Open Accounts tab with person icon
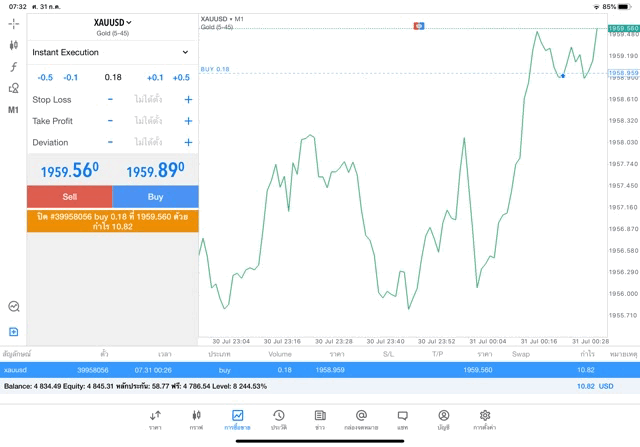The width and height of the screenshot is (640, 447). coord(444,420)
